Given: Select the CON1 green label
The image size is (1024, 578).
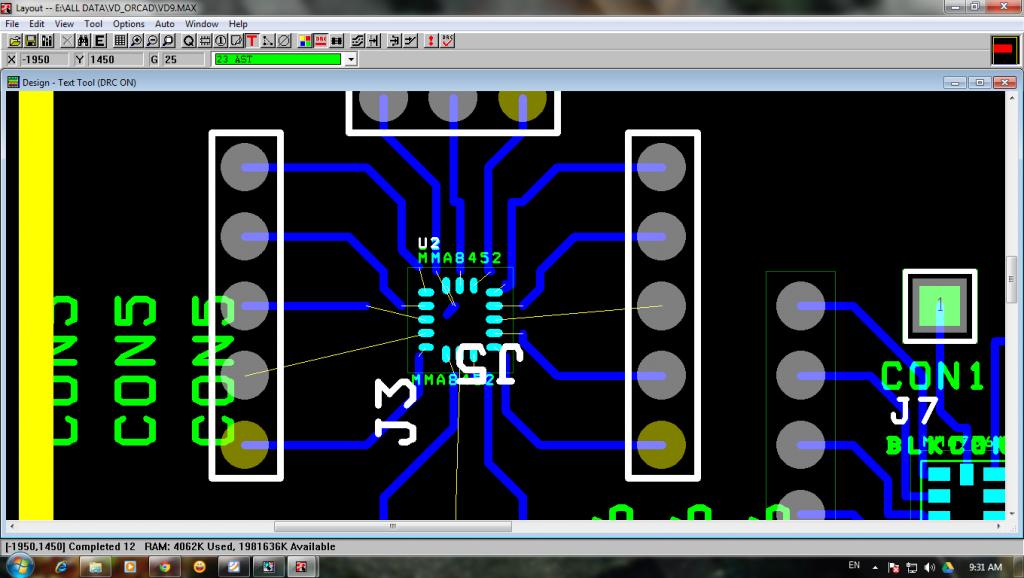Looking at the screenshot, I should click(932, 376).
